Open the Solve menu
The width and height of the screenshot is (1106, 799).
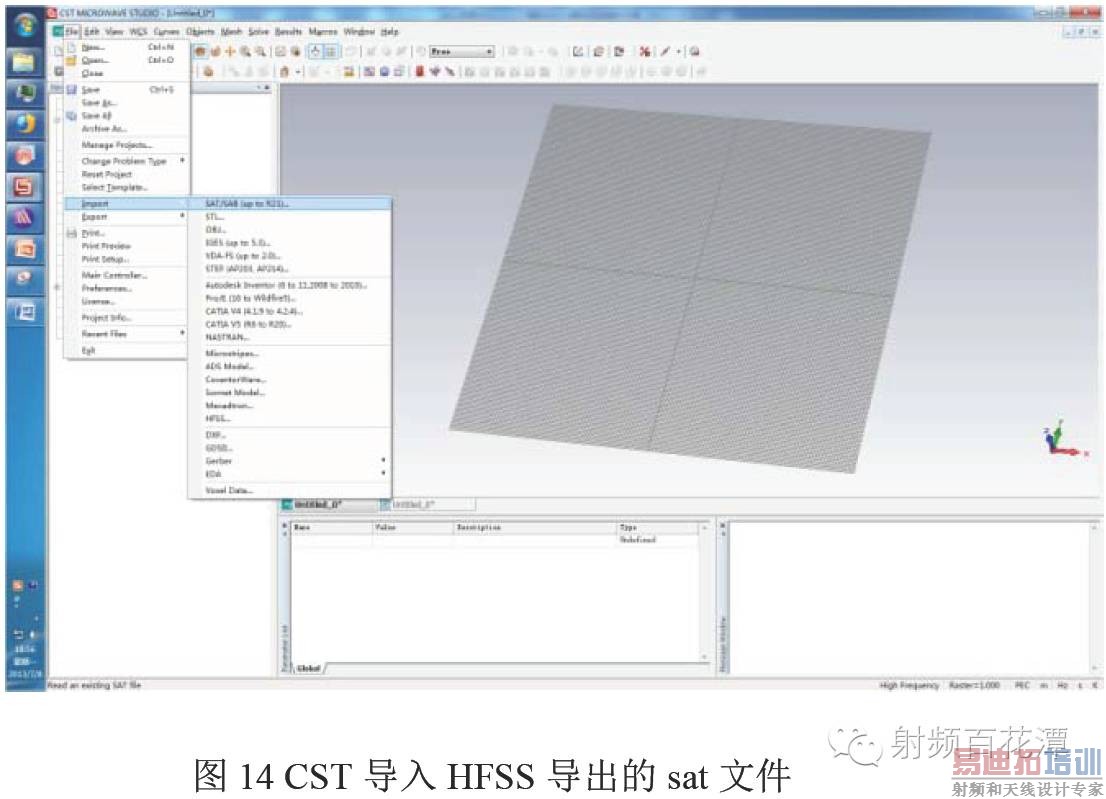pos(259,32)
